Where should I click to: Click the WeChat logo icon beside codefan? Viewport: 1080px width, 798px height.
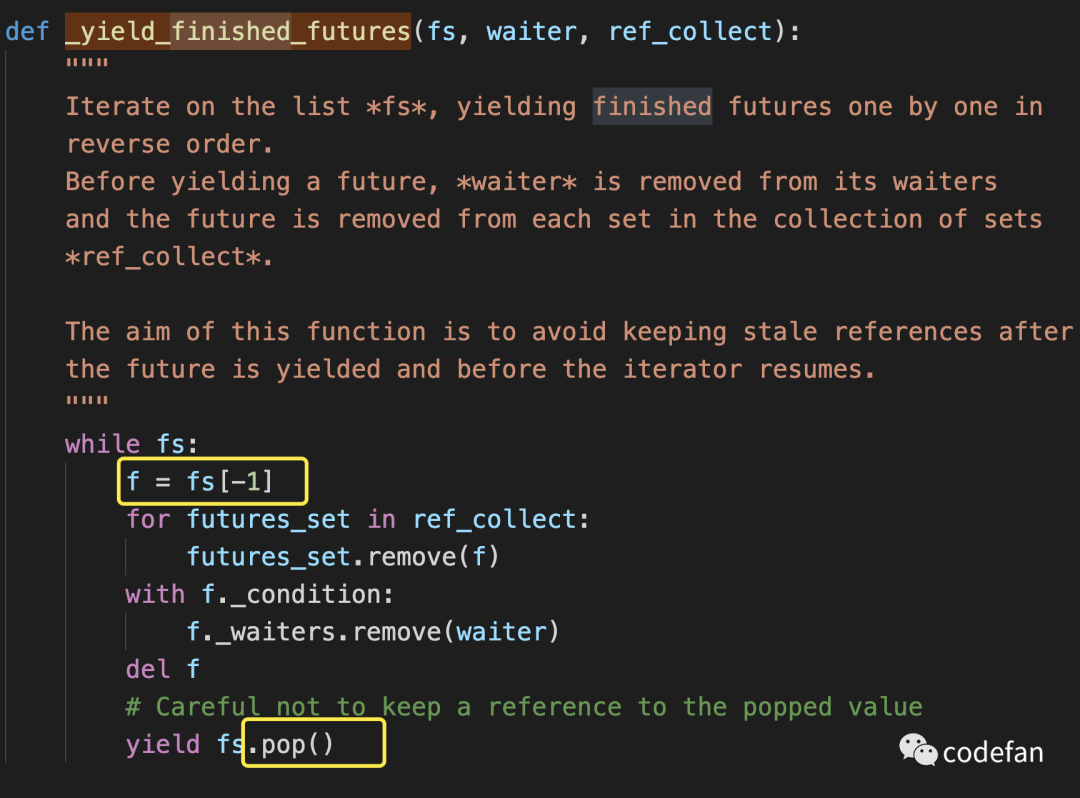[x=917, y=750]
